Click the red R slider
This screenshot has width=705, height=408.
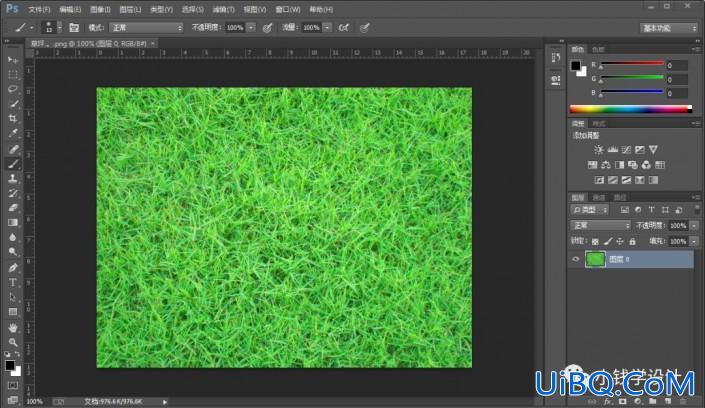[632, 64]
